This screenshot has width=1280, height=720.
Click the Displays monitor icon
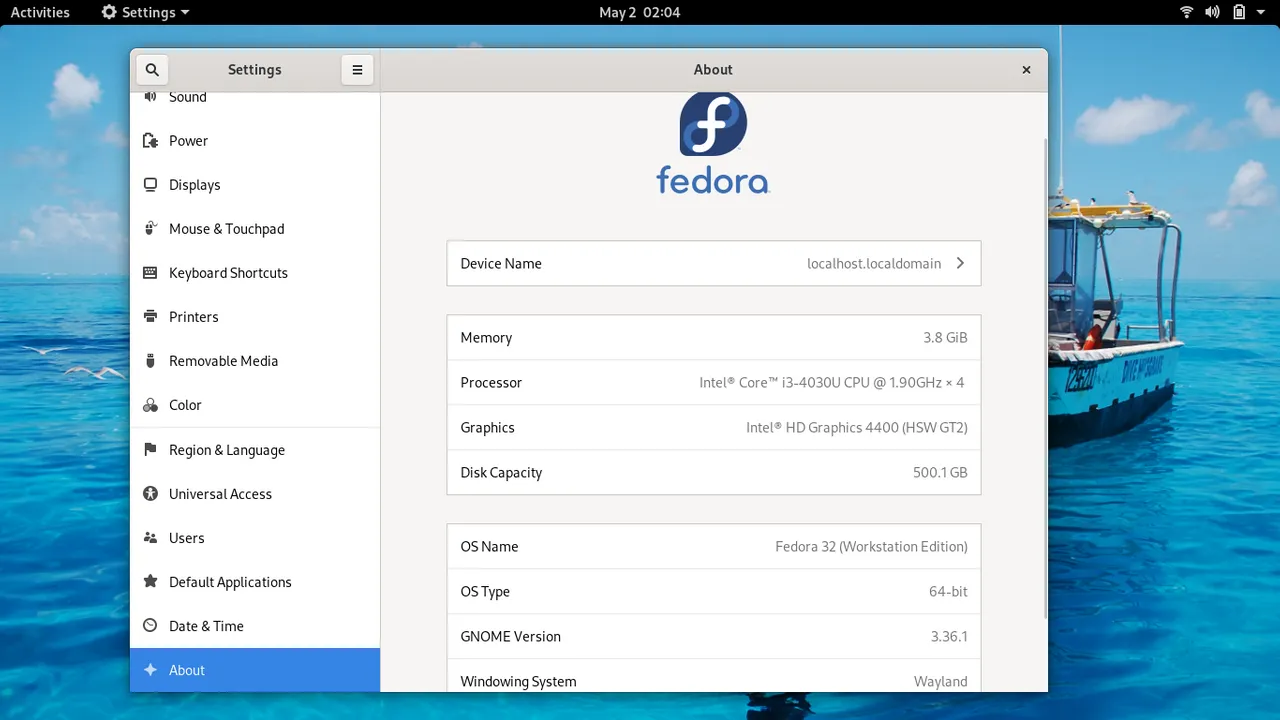(x=150, y=185)
